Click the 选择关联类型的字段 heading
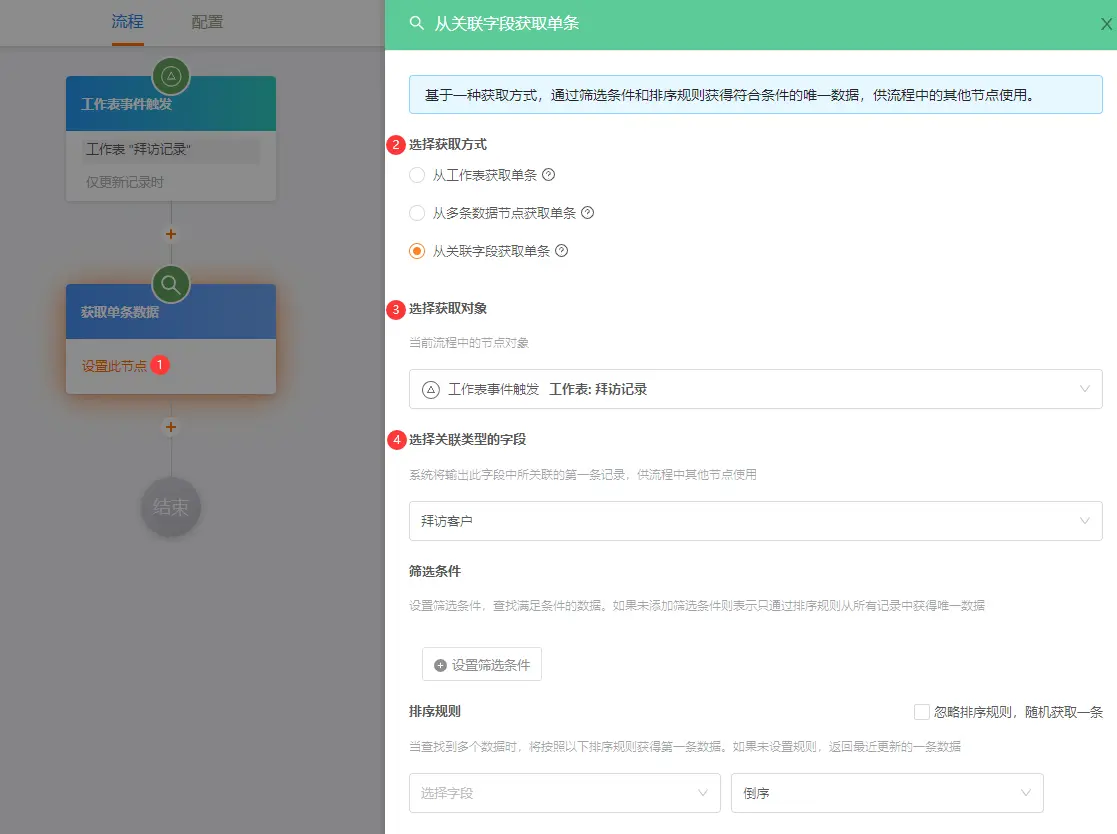The width and height of the screenshot is (1117, 834). 467,439
